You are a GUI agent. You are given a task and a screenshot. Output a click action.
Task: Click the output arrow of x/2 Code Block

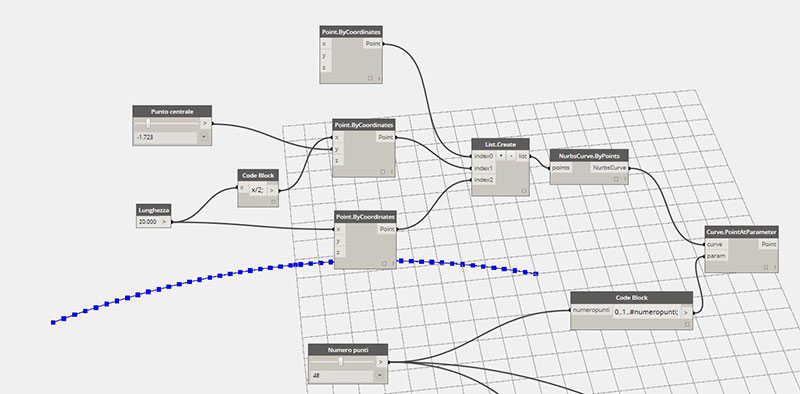pos(272,190)
